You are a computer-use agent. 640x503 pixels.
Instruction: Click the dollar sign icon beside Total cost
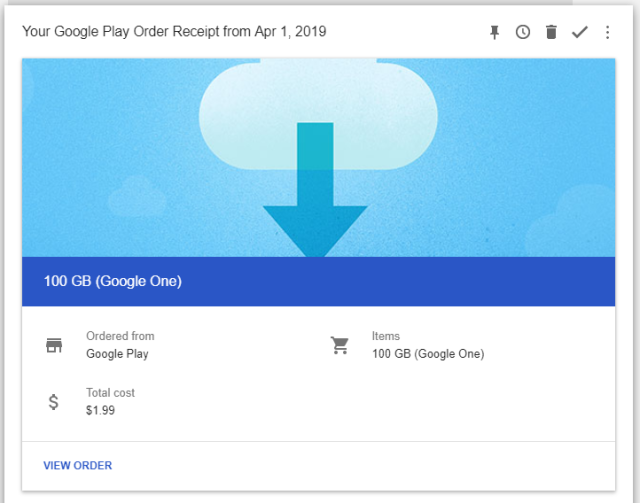53,402
